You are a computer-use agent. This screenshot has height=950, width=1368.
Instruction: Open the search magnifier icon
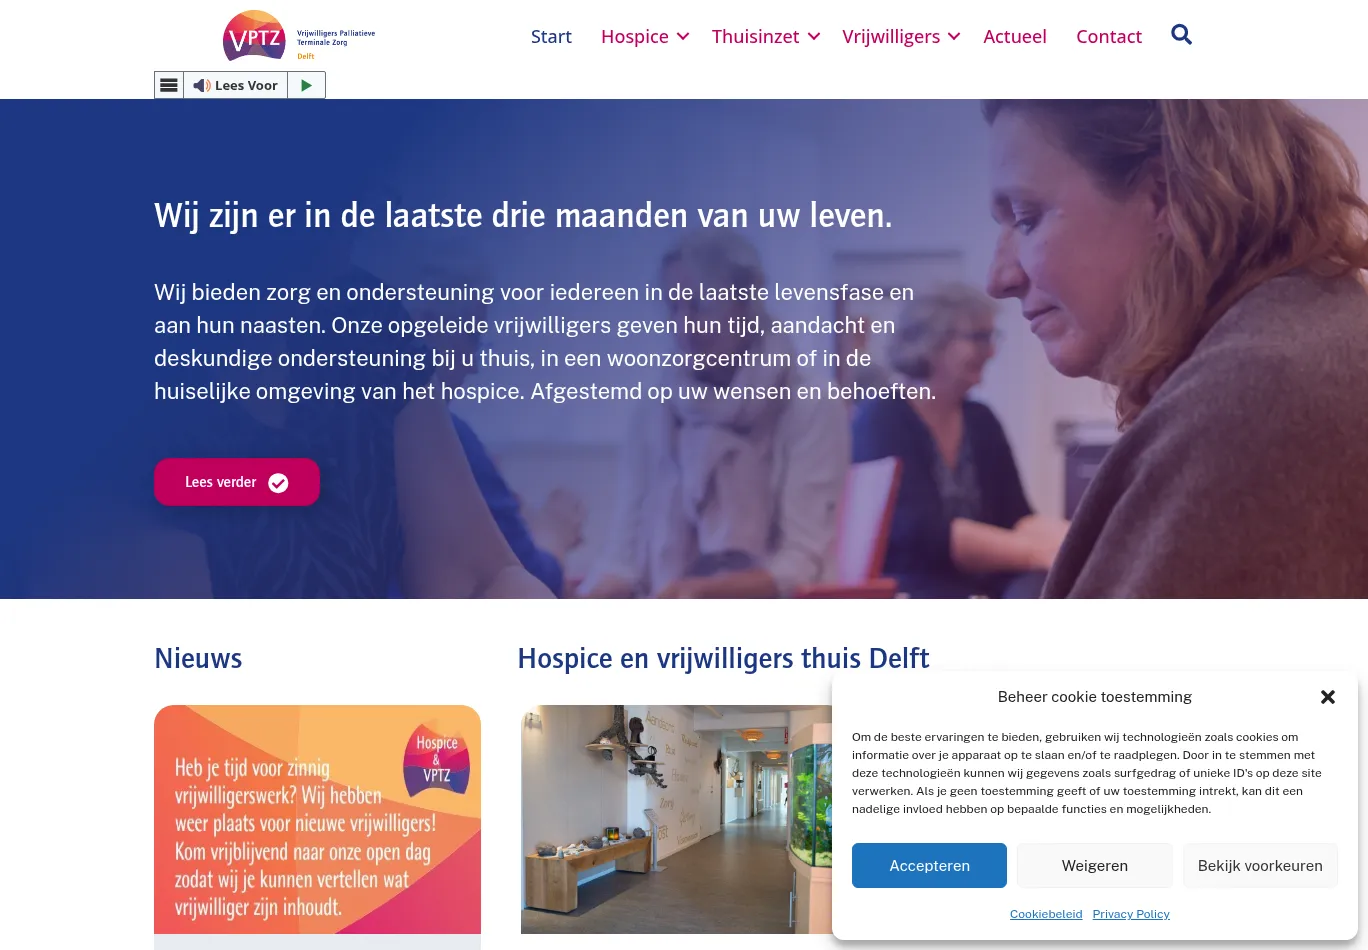click(1181, 35)
